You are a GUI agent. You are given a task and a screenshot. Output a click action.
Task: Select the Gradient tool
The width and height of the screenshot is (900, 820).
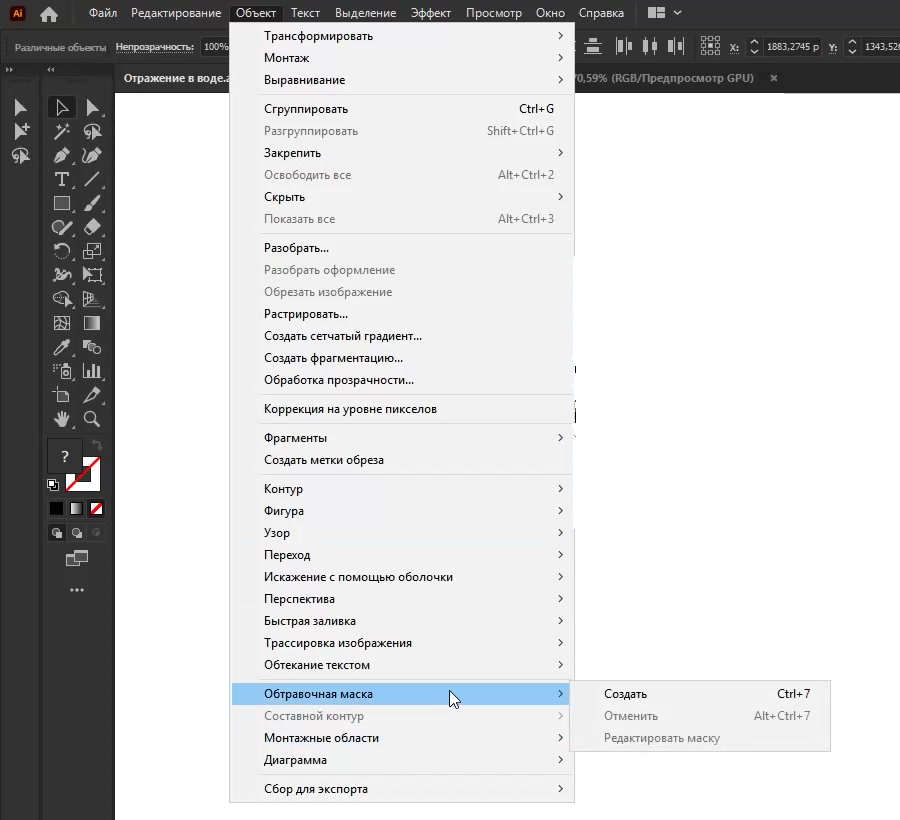pos(92,323)
